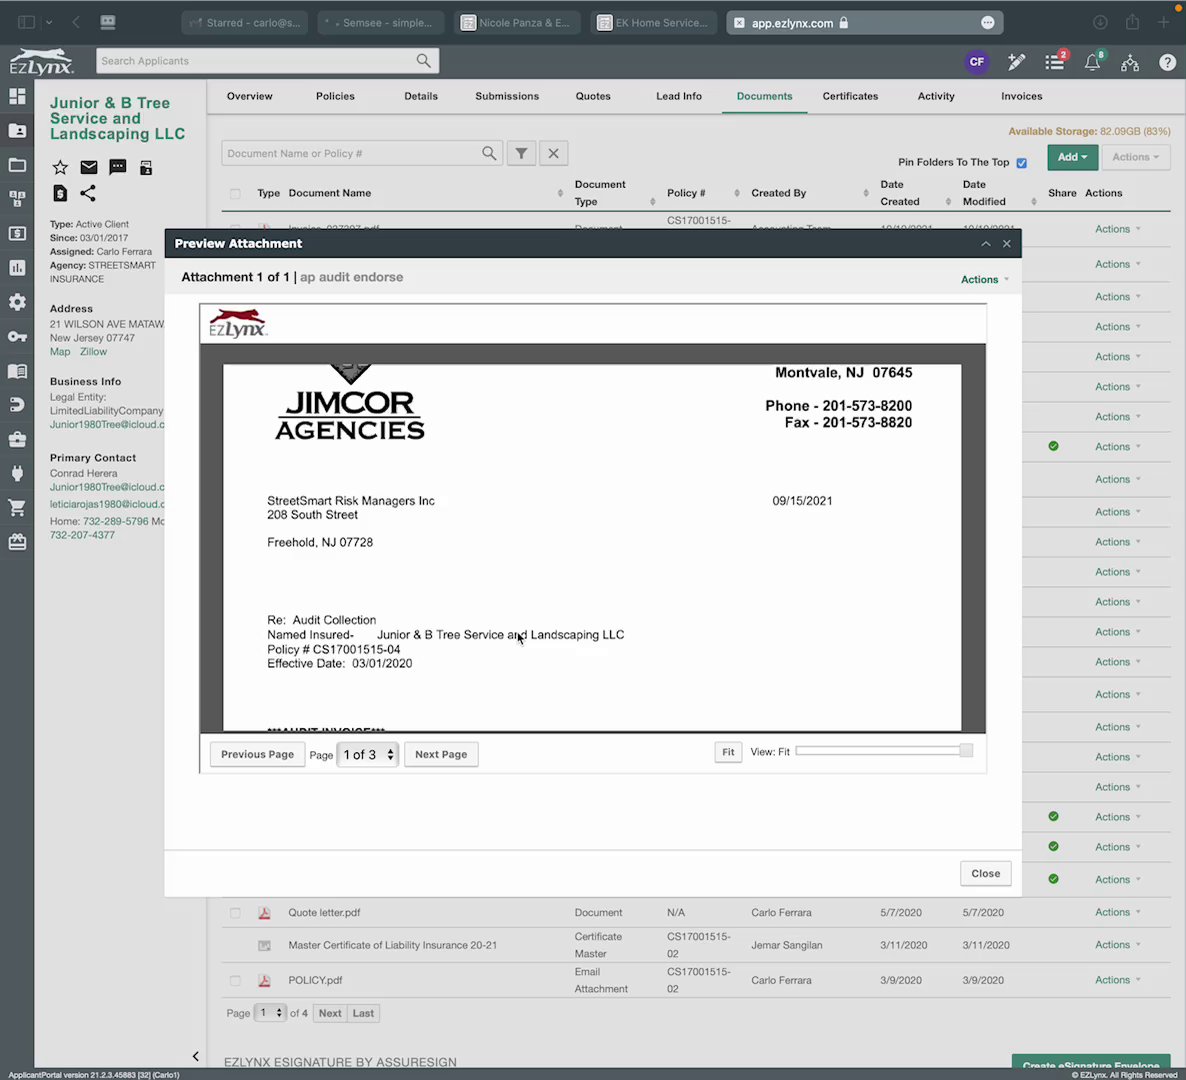
Task: Click the magnifier in Search Applicants box
Action: [x=423, y=61]
